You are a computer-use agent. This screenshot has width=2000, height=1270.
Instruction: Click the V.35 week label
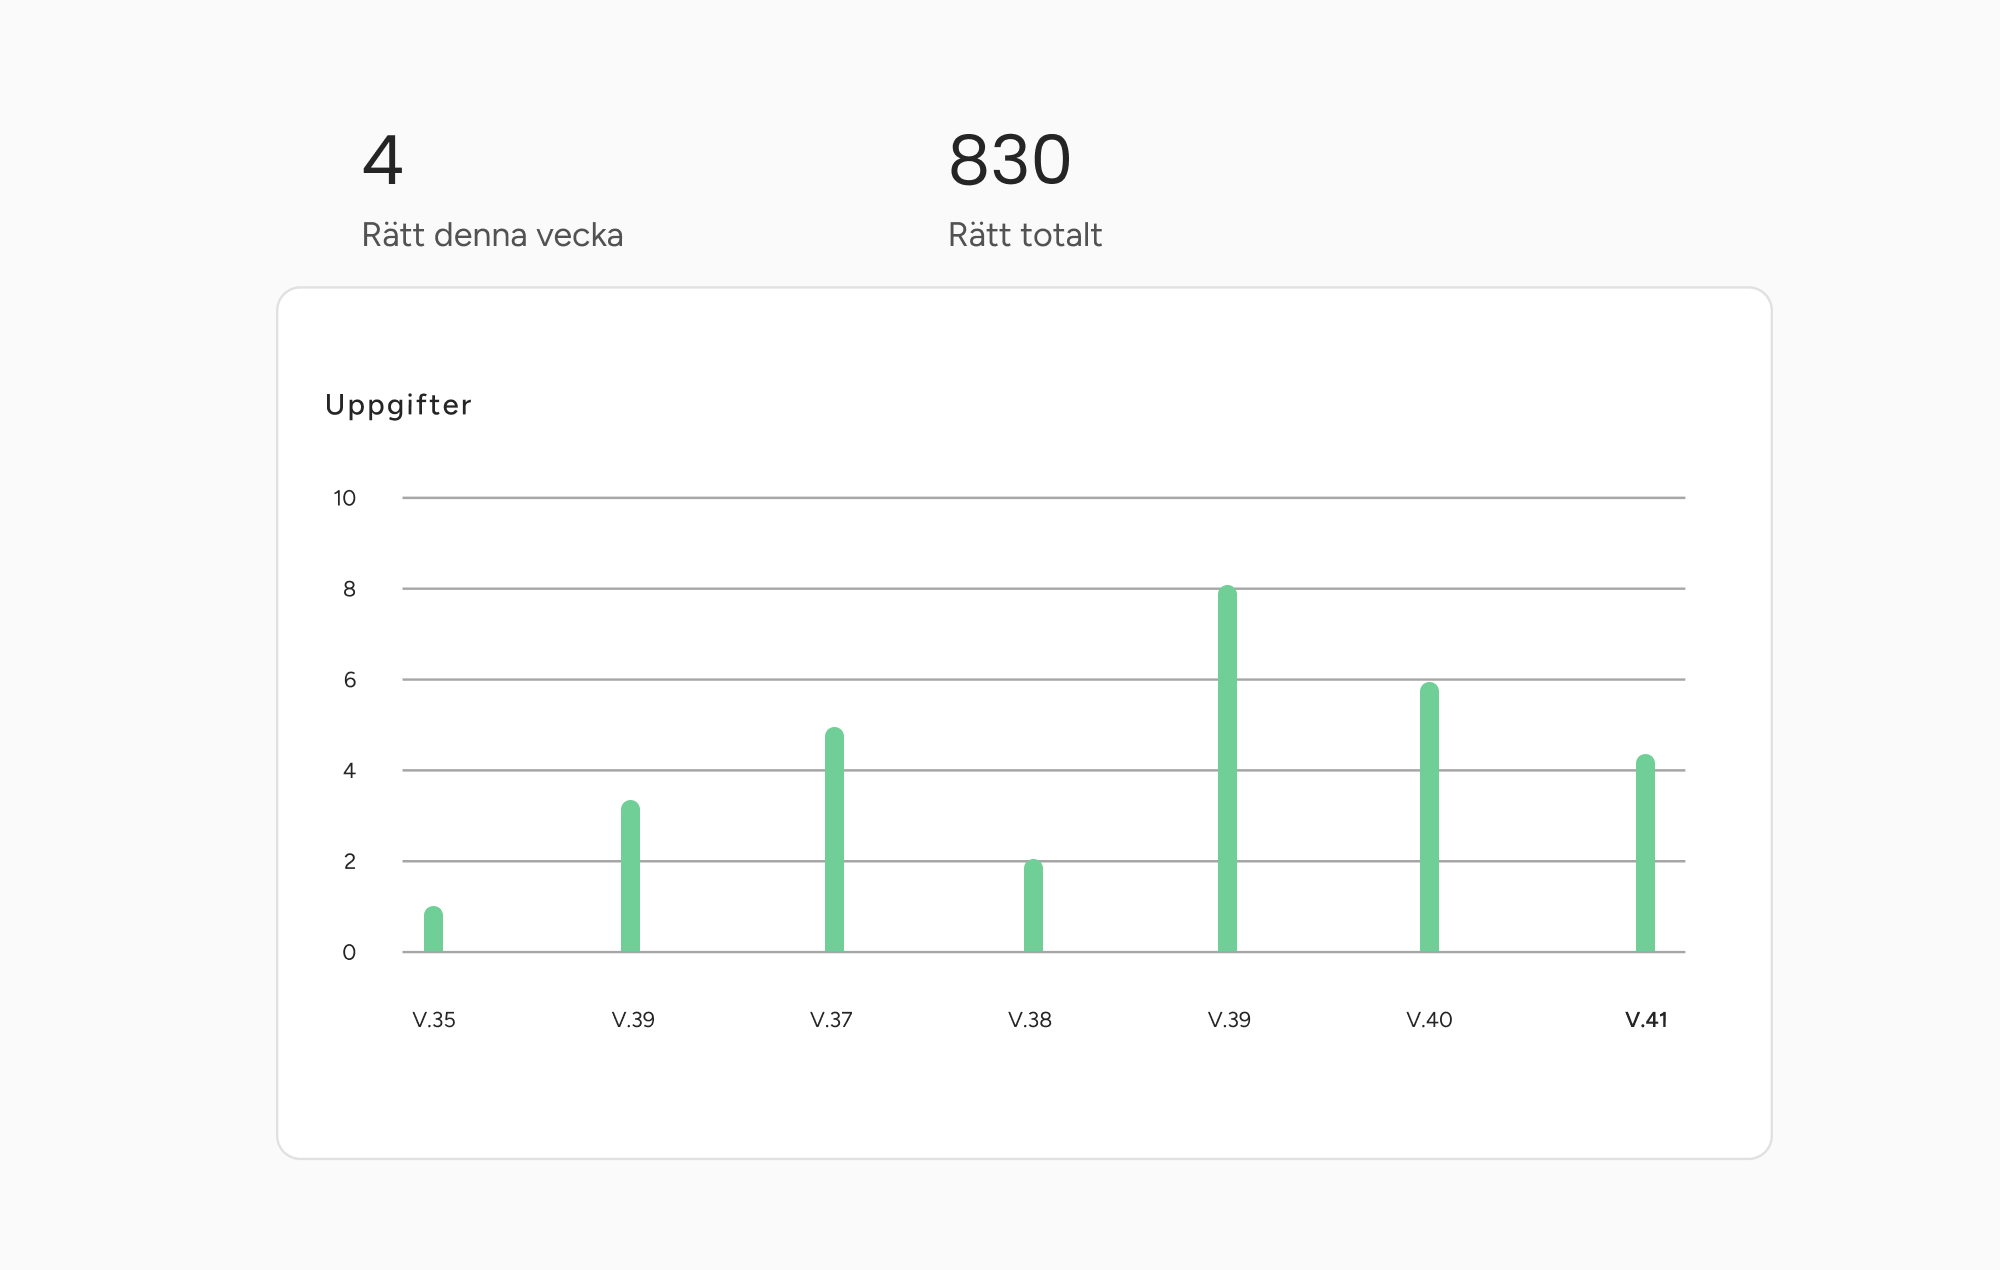(x=434, y=1020)
